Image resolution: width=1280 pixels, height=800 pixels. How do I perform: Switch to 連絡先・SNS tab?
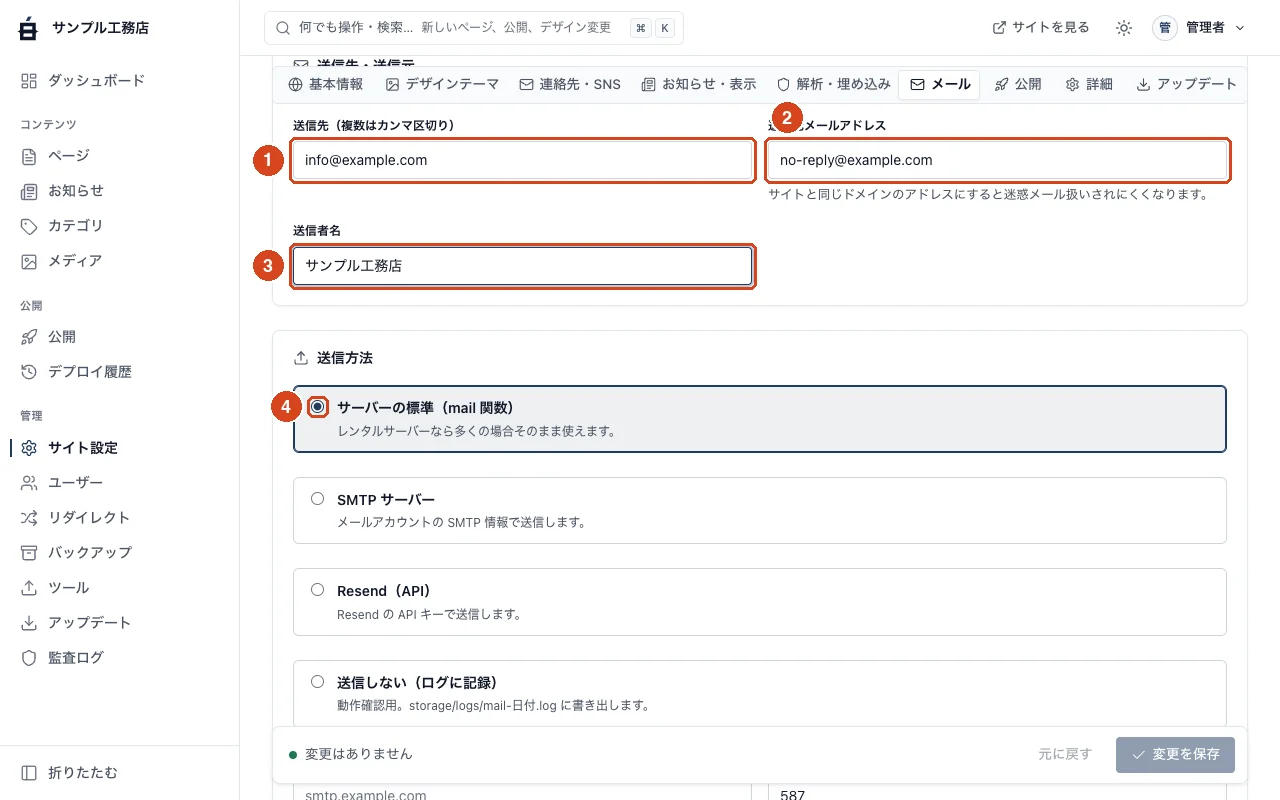pos(570,84)
